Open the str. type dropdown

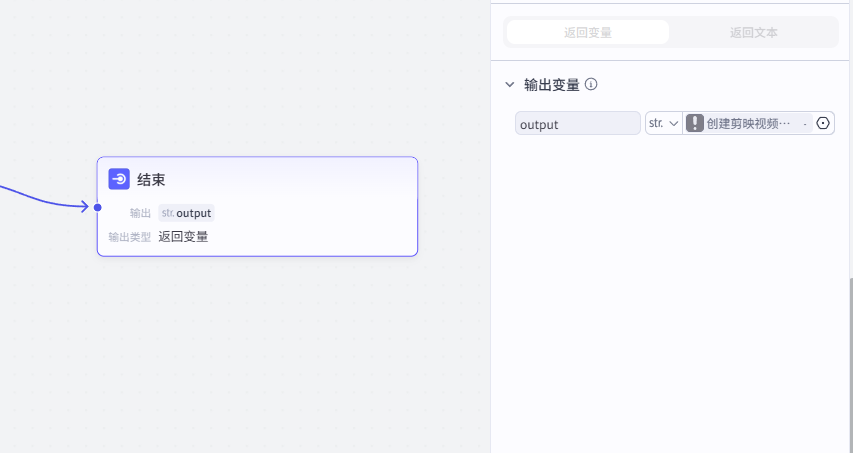click(x=663, y=123)
